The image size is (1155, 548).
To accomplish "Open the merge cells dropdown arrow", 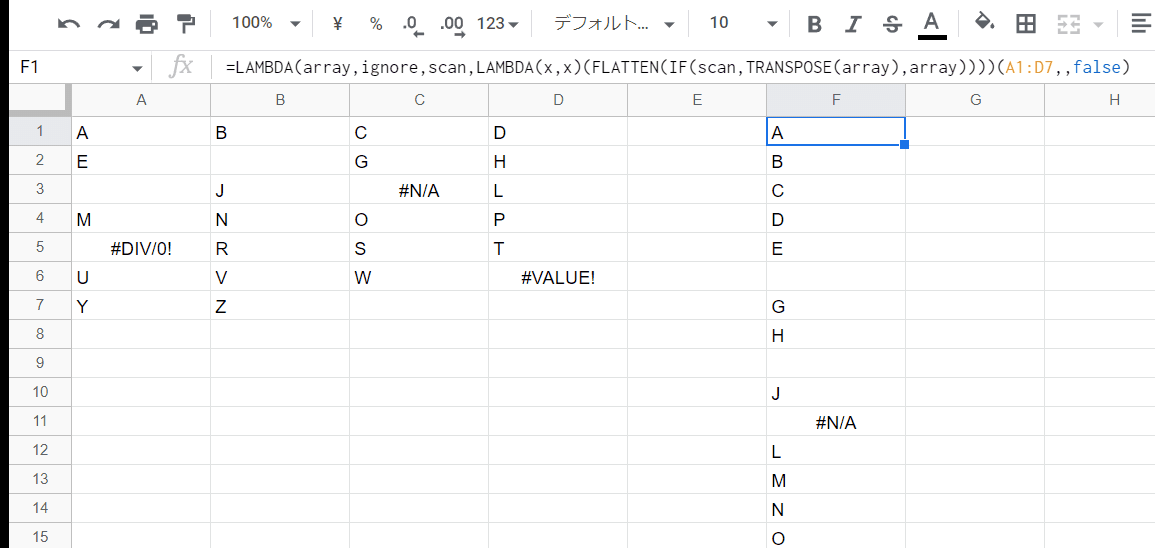I will coord(1098,24).
